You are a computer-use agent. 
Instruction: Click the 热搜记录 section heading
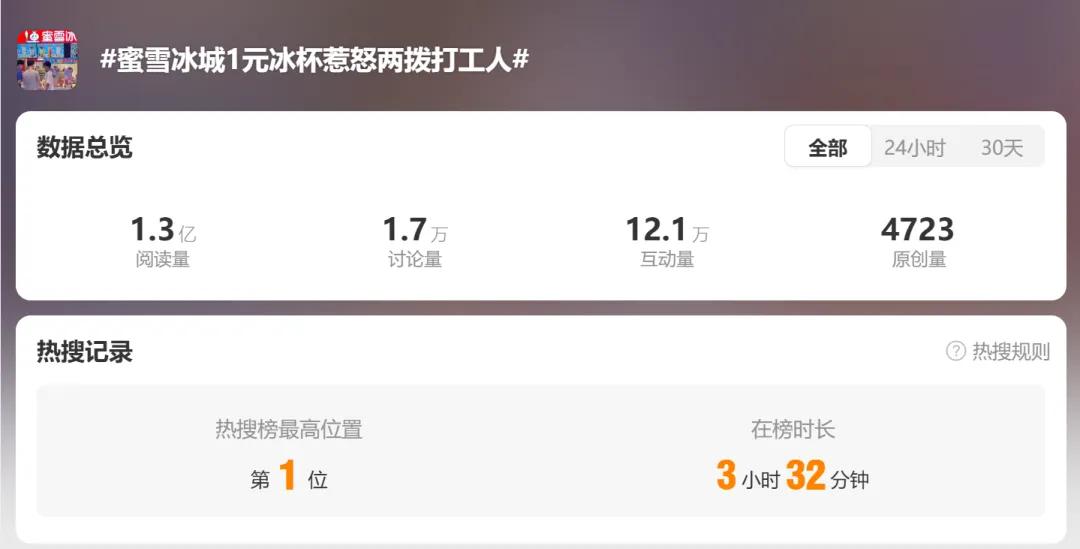pyautogui.click(x=85, y=351)
